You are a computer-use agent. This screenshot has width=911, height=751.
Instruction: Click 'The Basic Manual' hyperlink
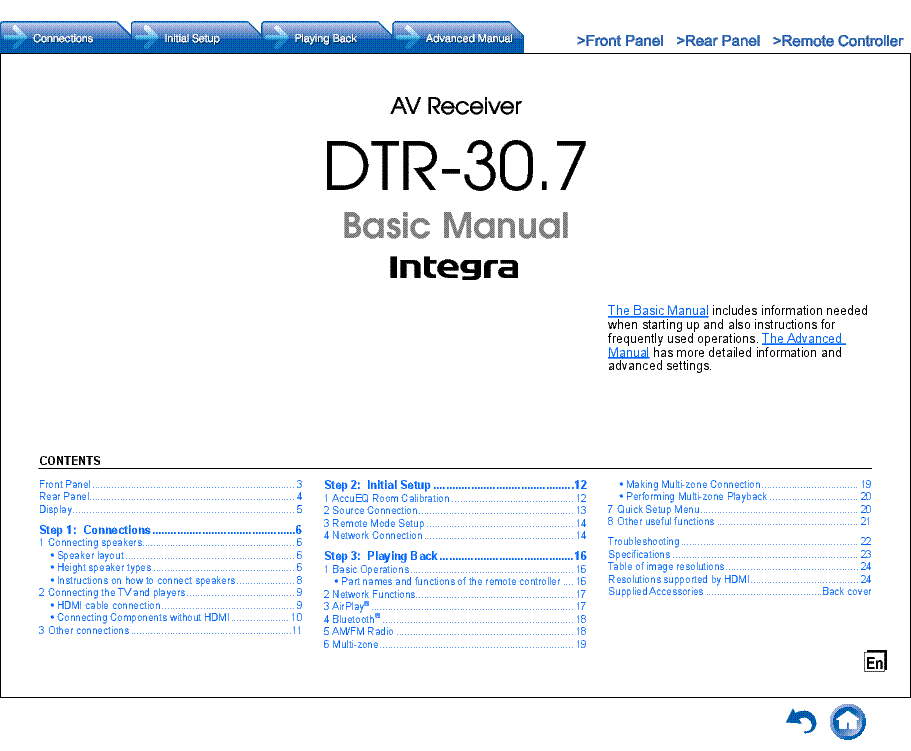(657, 311)
